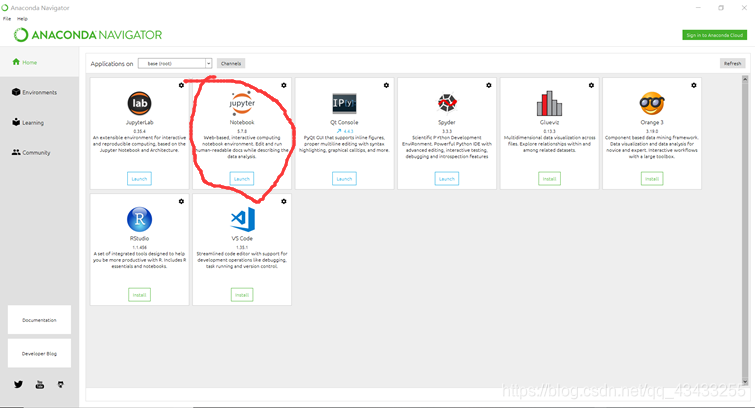755x409 pixels.
Task: Launch Qt Console
Action: point(344,179)
